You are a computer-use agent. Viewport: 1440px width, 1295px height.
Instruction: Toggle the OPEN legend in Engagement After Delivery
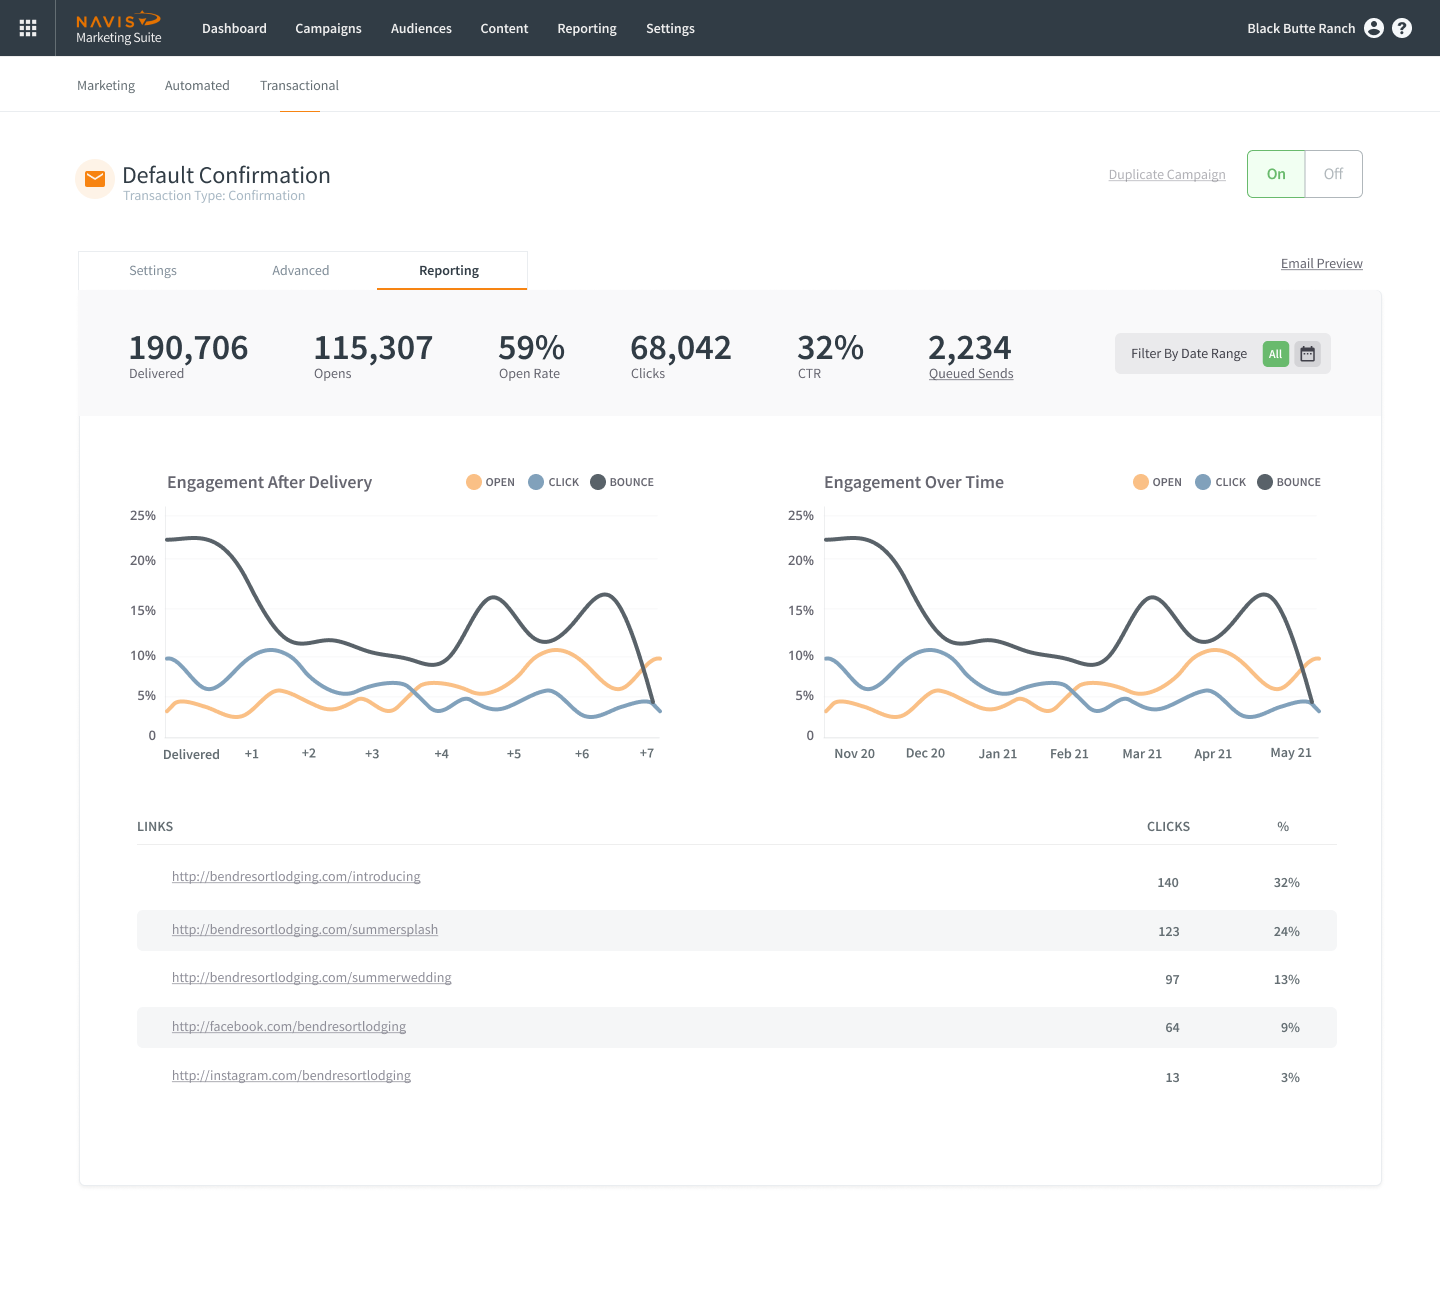(490, 482)
